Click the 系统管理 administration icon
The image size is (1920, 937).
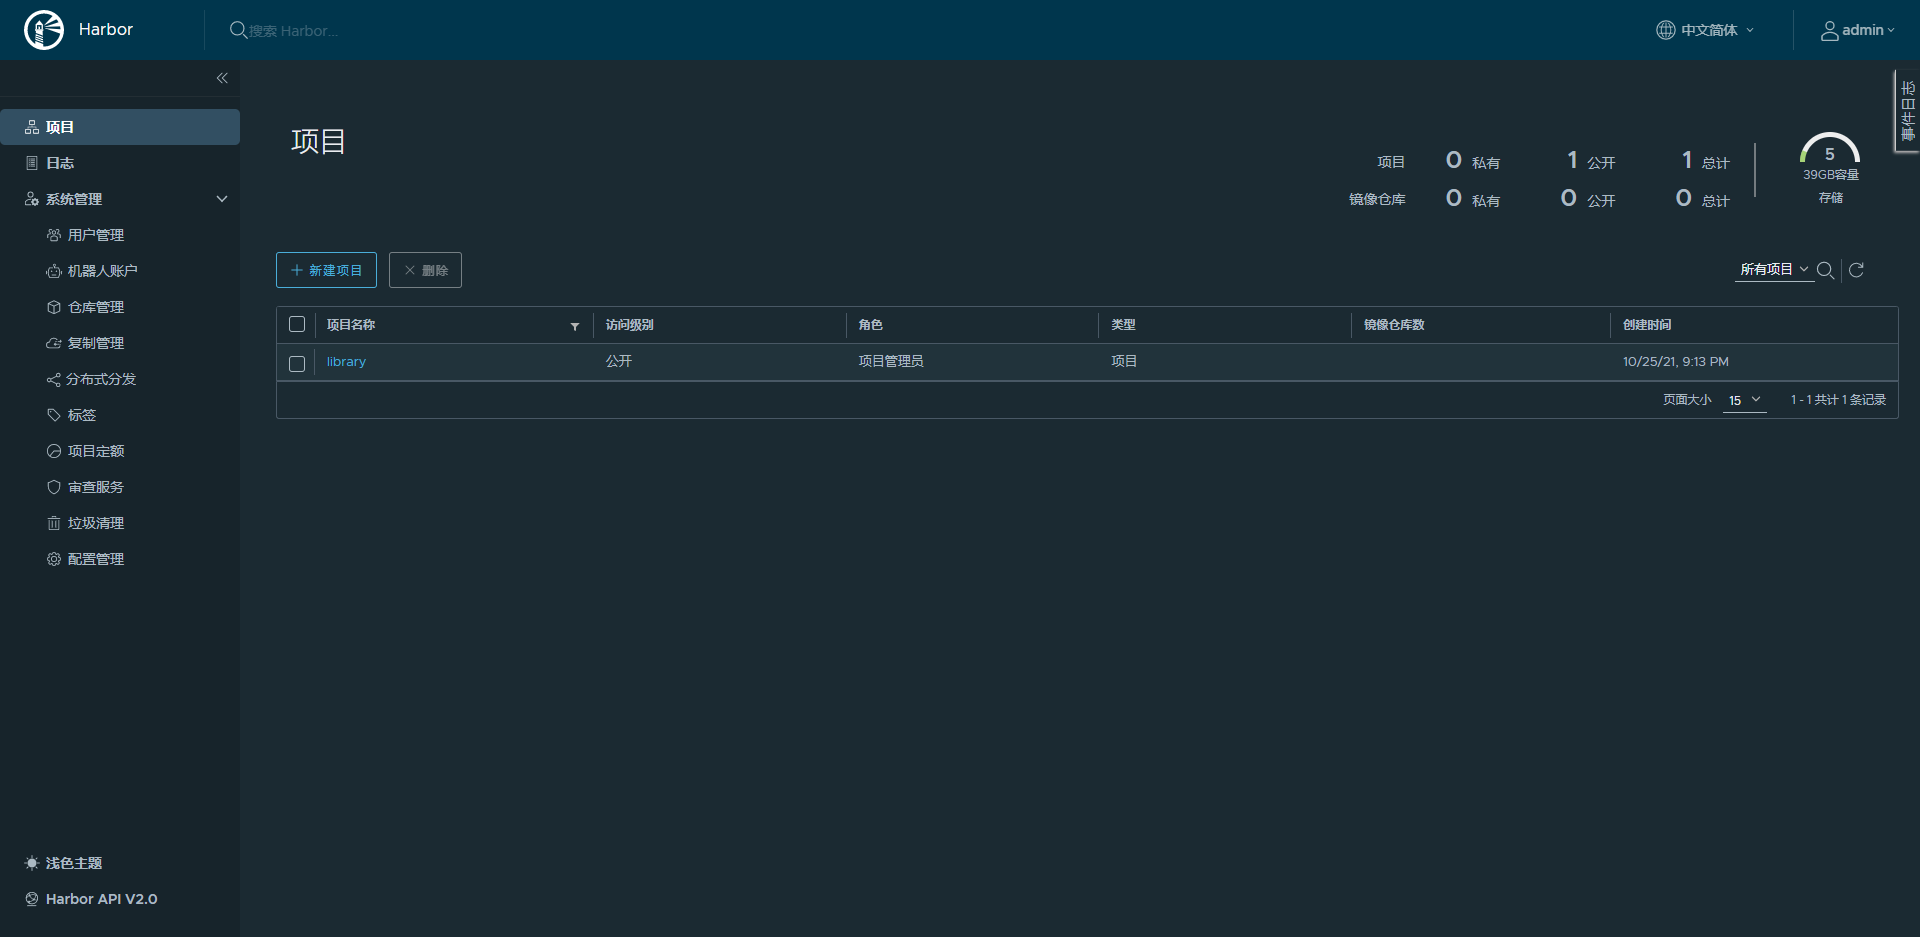(32, 199)
